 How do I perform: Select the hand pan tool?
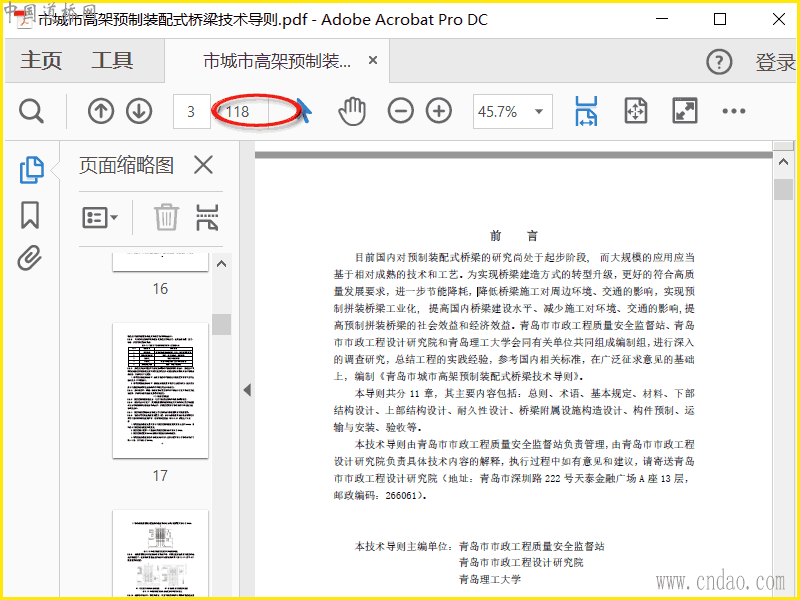352,111
